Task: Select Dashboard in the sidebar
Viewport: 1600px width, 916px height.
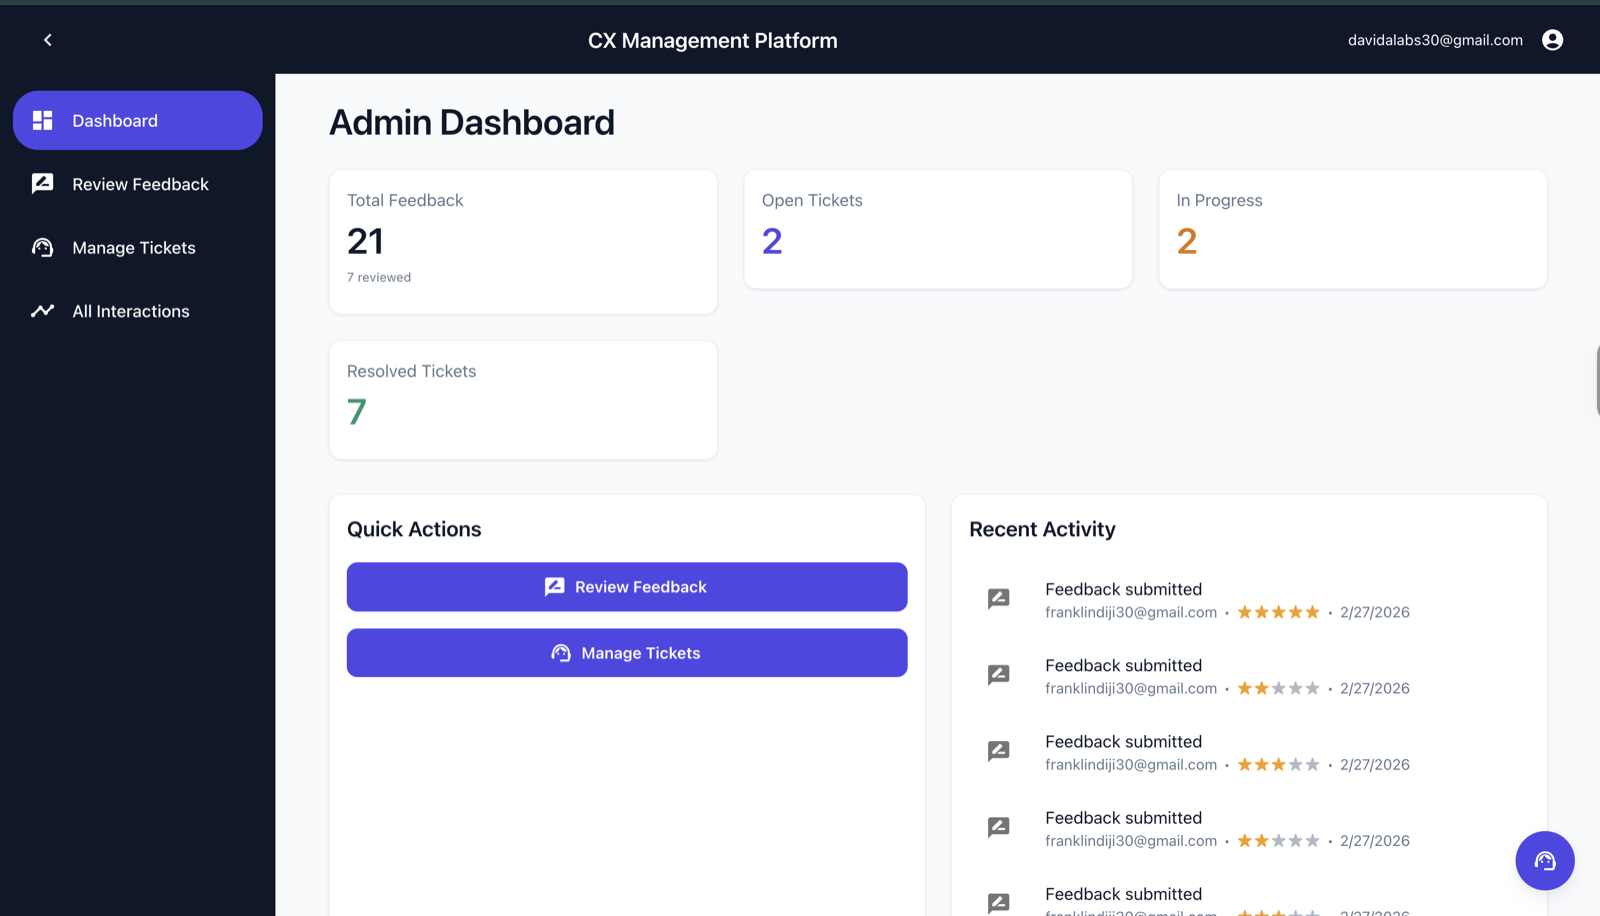Action: coord(138,121)
